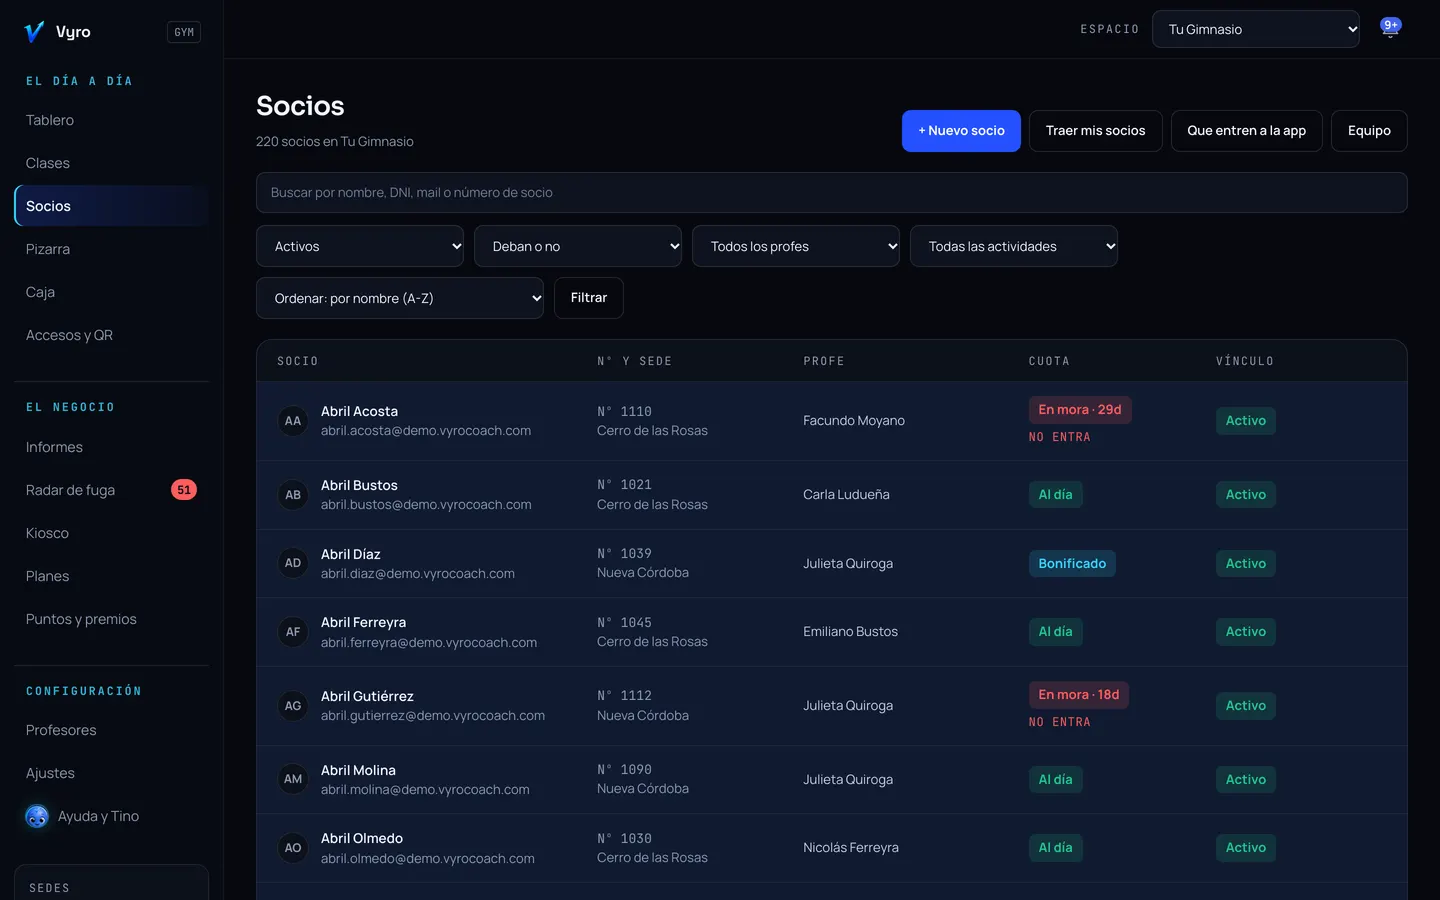Expand the Todas las actividades dropdown
This screenshot has height=900, width=1440.
pyautogui.click(x=1014, y=246)
